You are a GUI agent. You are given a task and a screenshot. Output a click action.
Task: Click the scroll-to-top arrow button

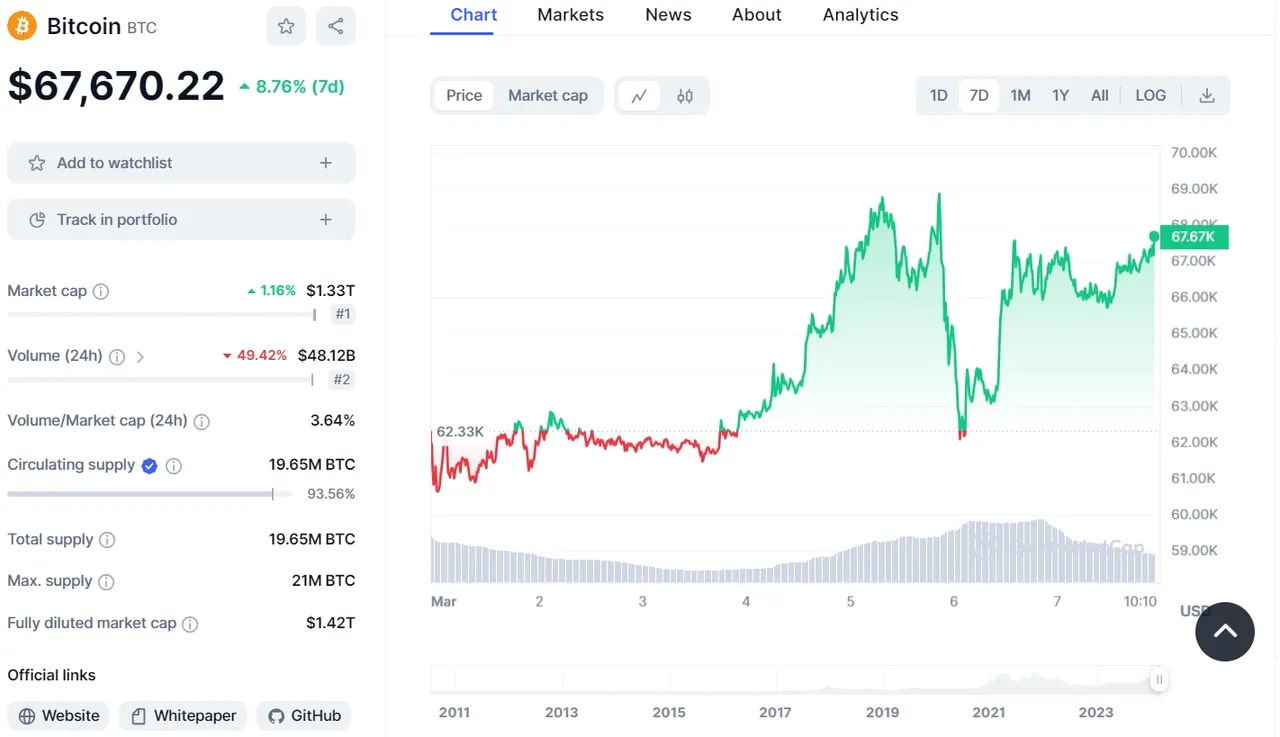click(1225, 632)
